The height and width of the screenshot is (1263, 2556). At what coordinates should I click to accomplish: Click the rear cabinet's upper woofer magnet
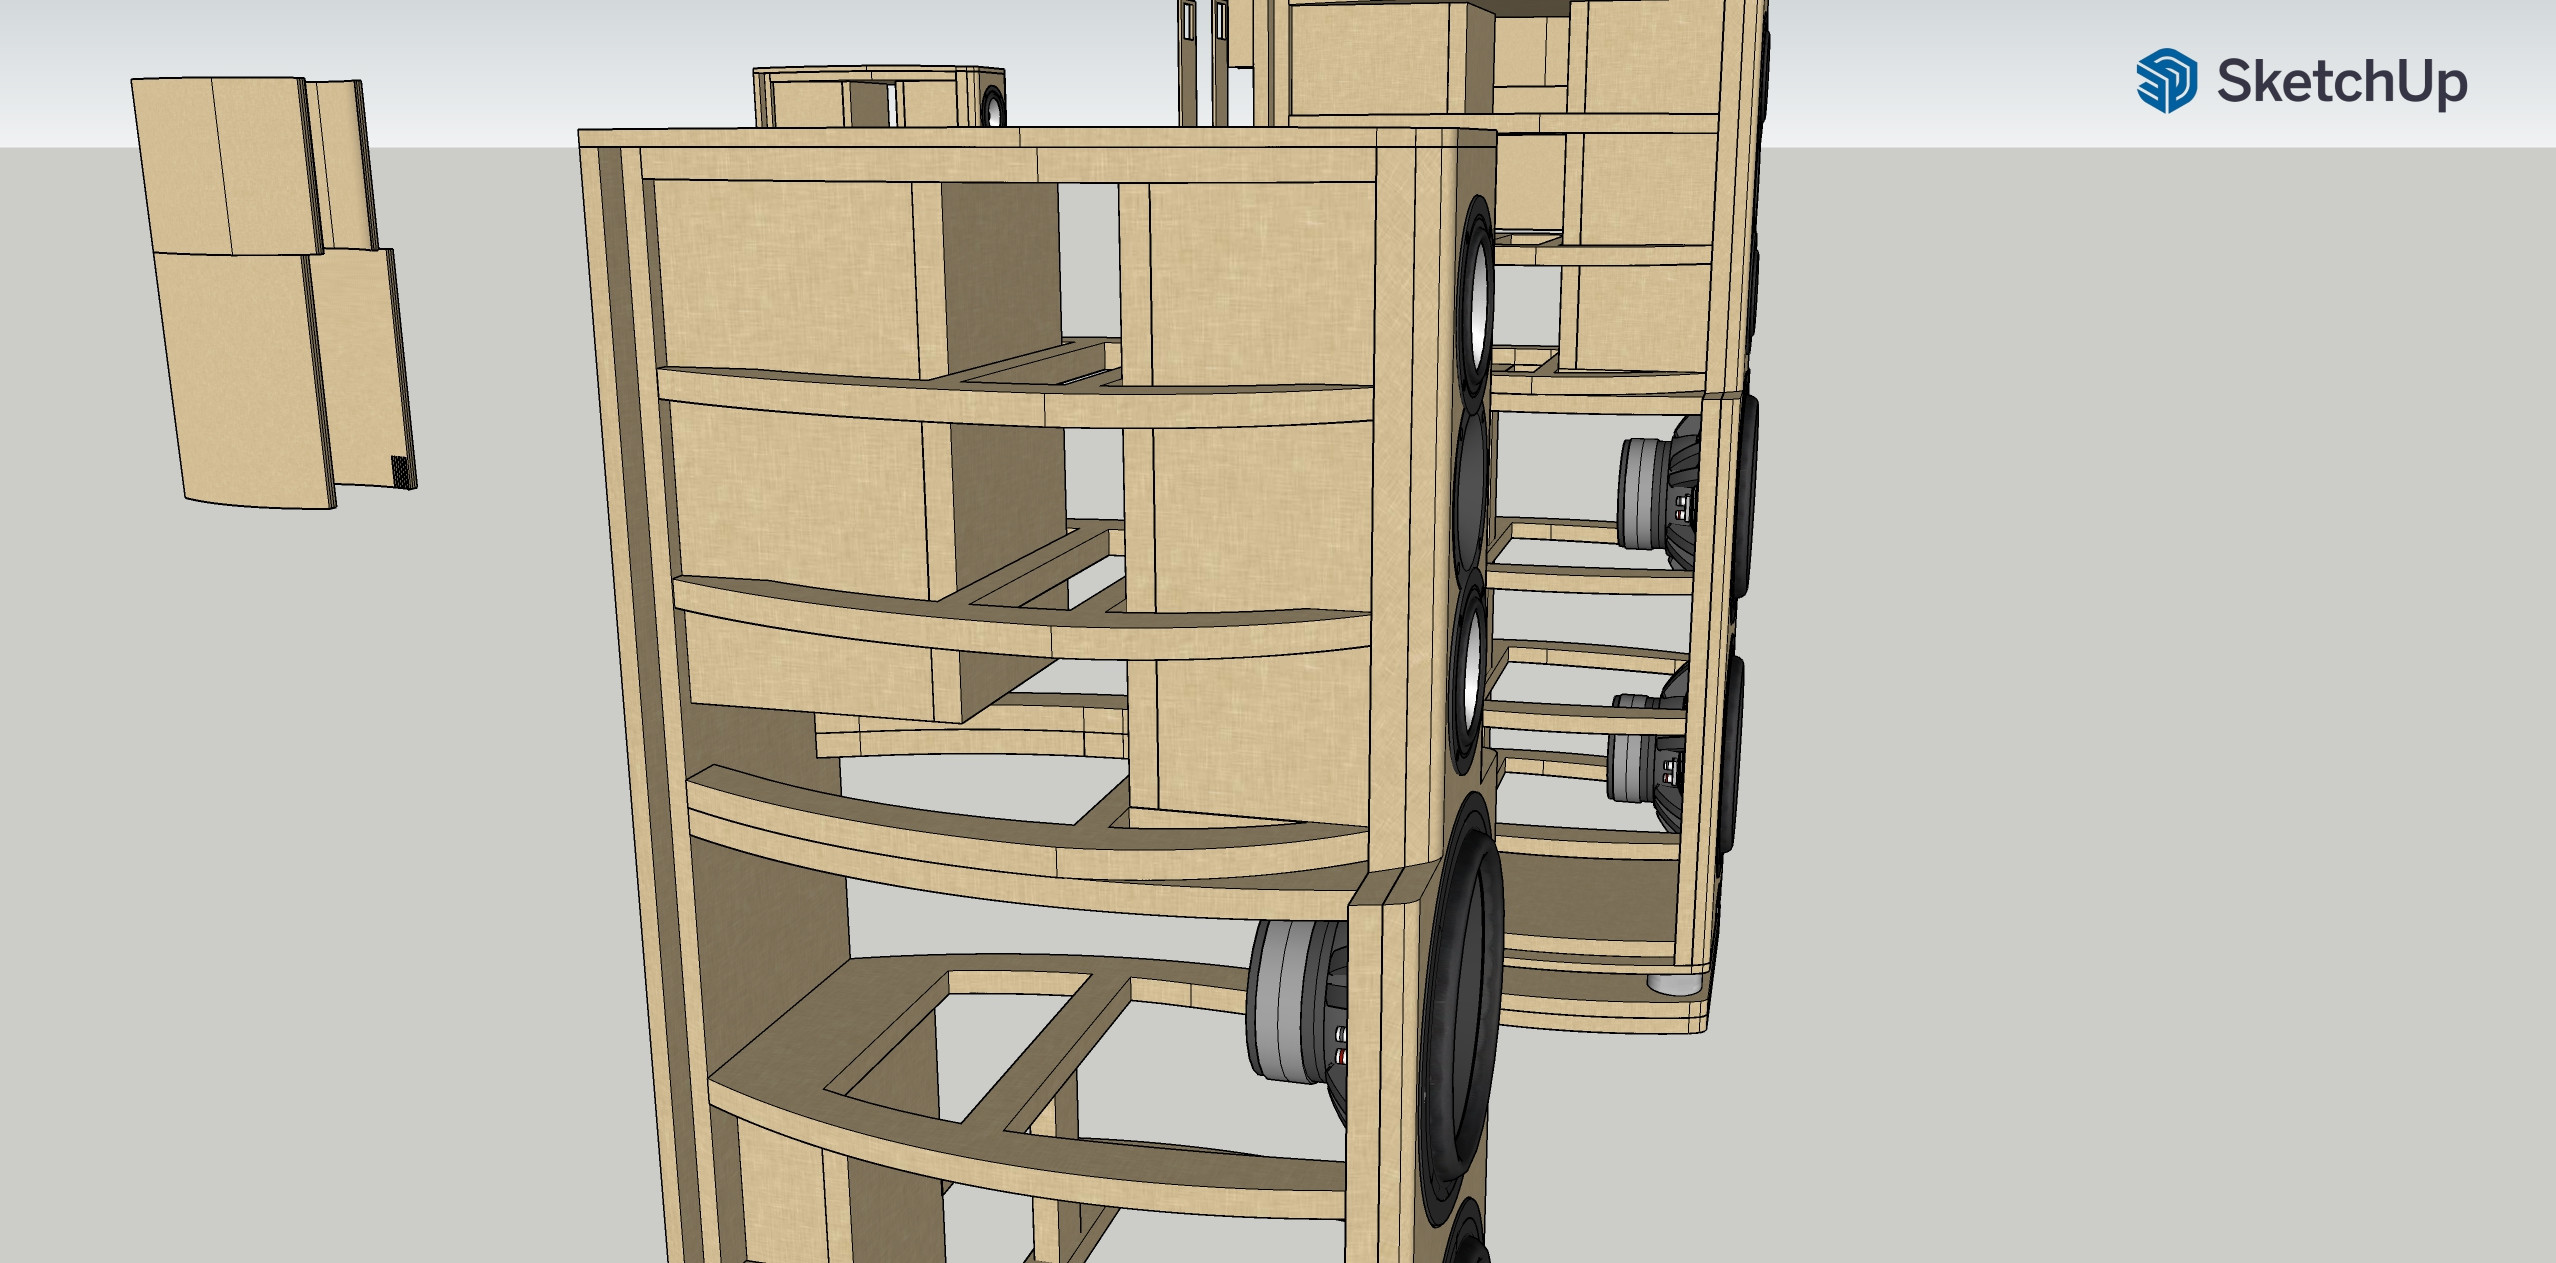[1645, 492]
